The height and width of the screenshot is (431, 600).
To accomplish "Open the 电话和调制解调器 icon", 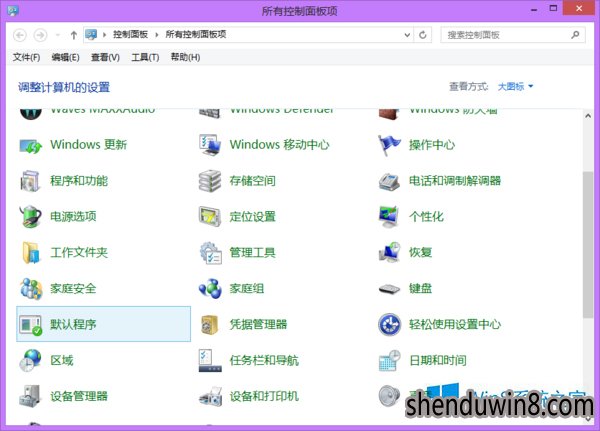I will point(389,181).
